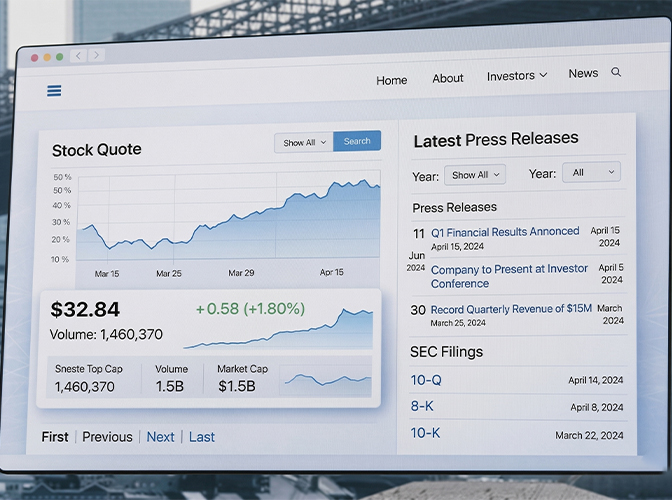
Task: Click the search magnifier icon in navbar
Action: pos(616,73)
